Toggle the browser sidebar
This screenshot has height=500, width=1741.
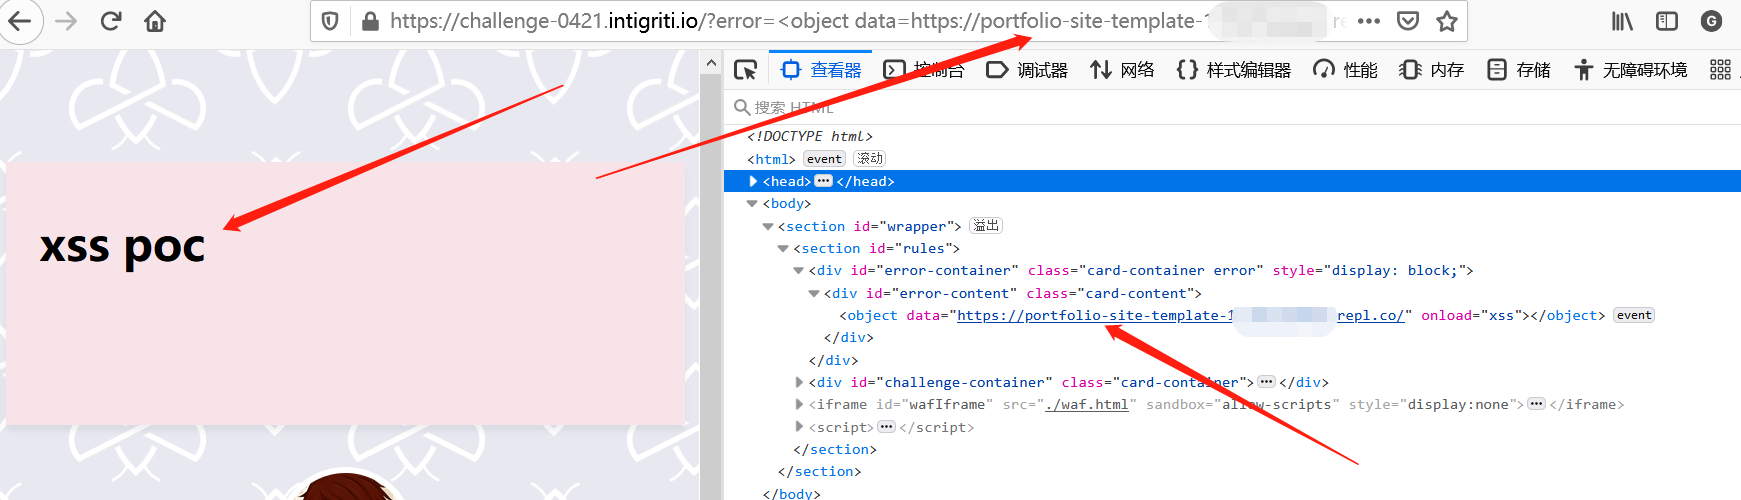tap(1666, 21)
